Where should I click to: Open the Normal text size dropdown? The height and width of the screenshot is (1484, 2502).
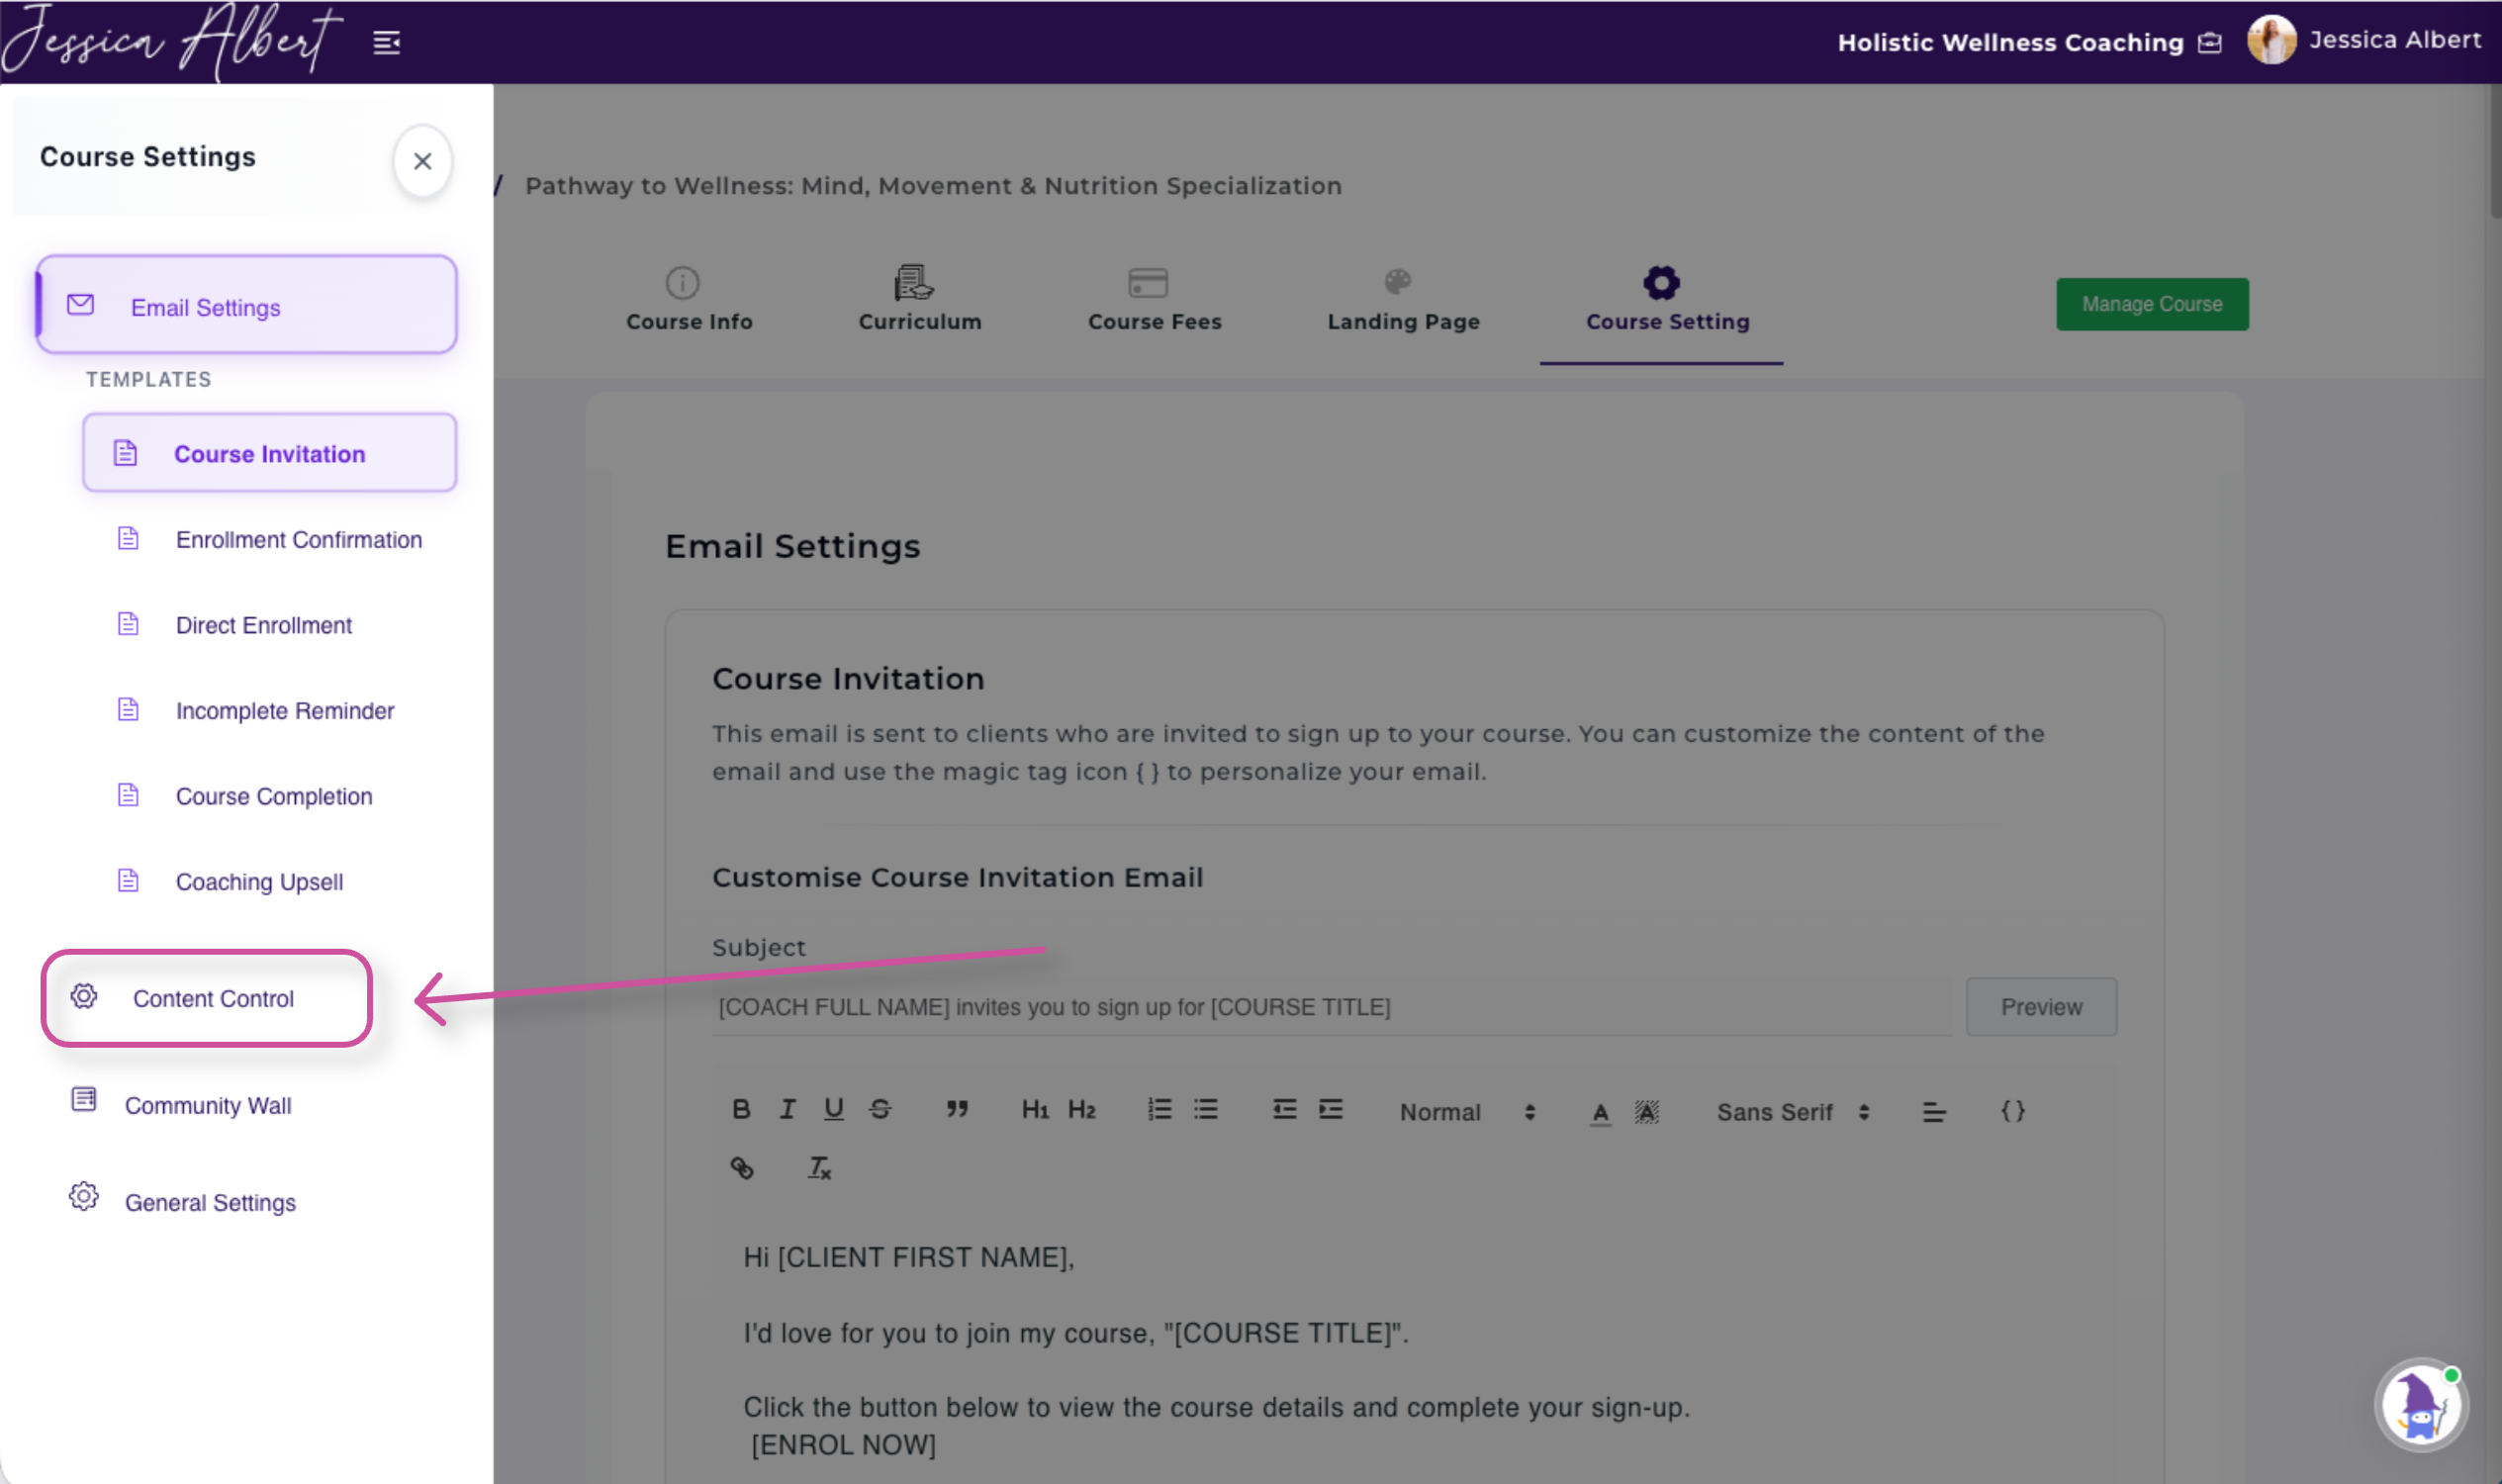pos(1466,1112)
